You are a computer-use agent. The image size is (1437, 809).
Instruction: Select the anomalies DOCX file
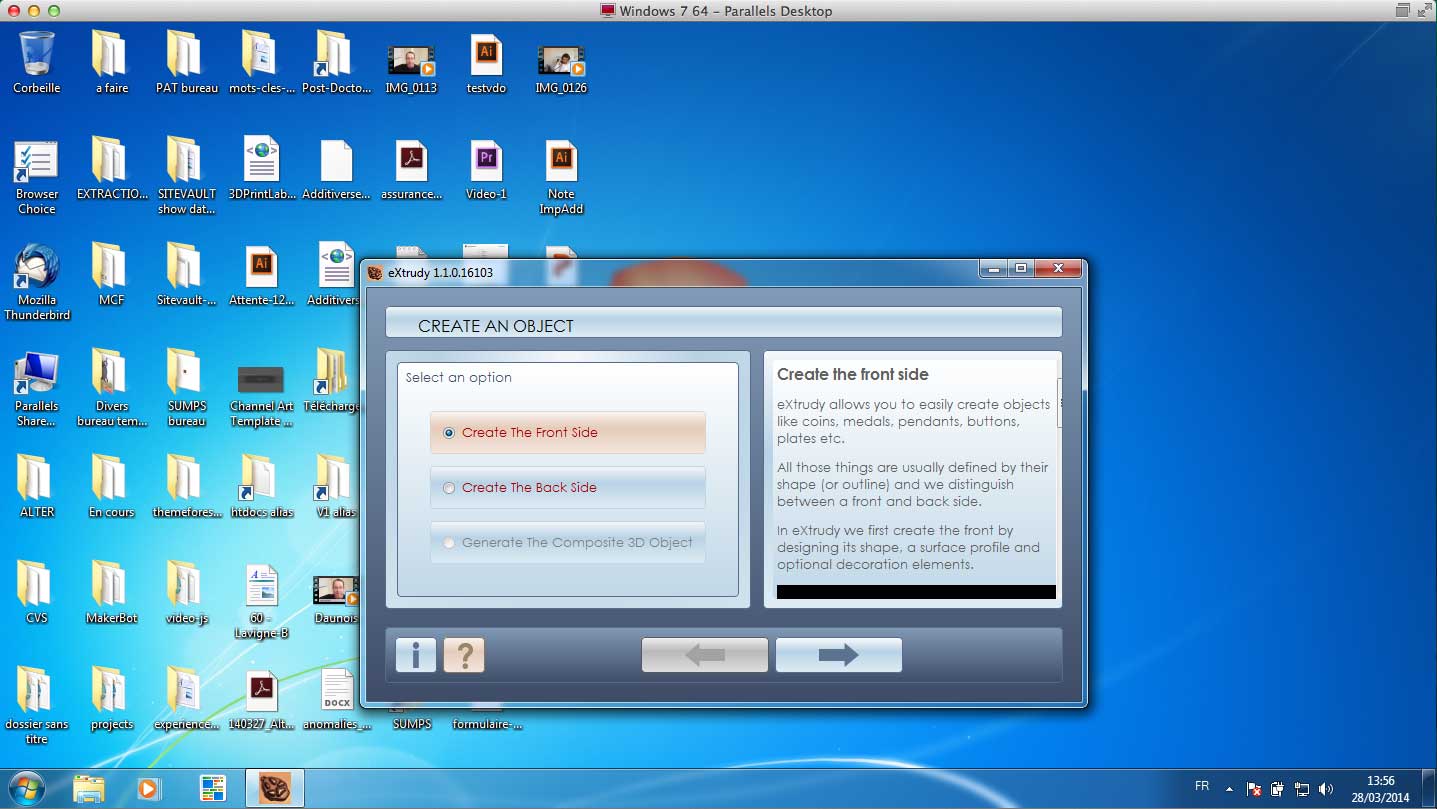pyautogui.click(x=337, y=700)
